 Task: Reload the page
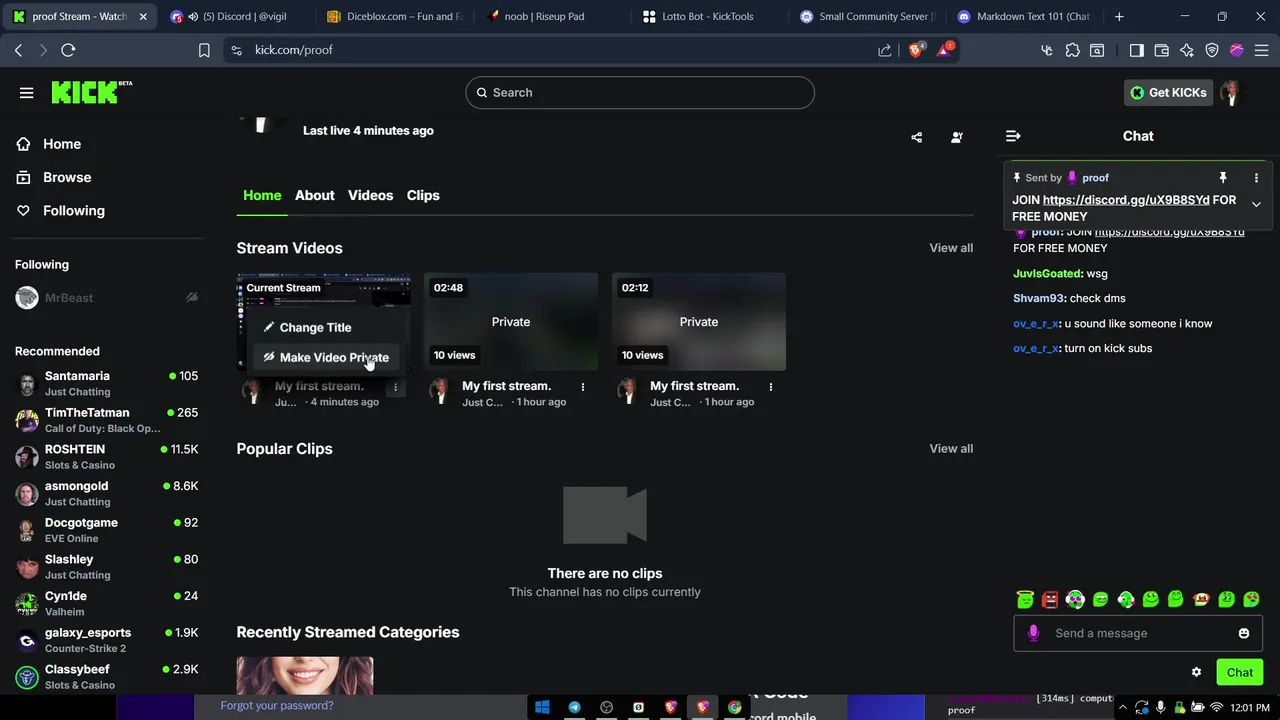coord(68,50)
